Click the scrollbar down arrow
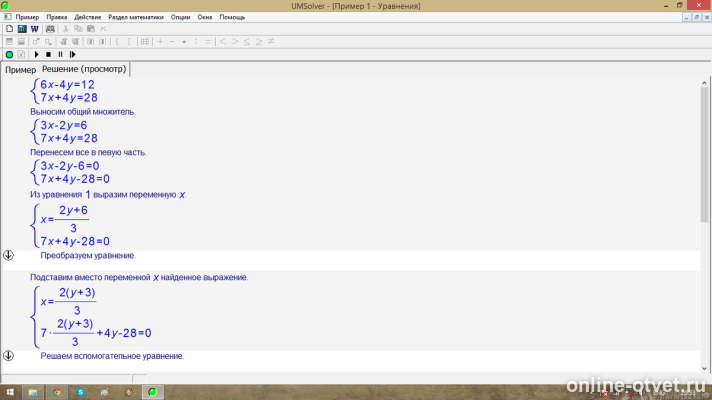 pyautogui.click(x=704, y=368)
